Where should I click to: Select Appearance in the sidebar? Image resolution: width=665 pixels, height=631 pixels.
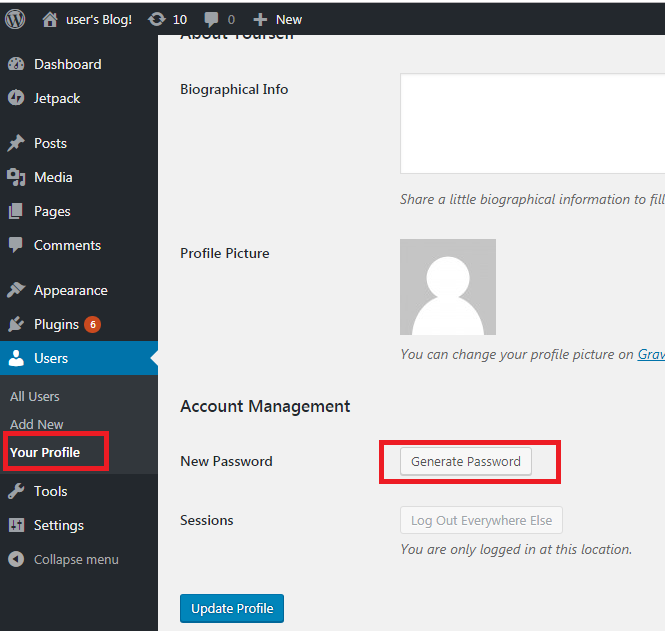point(71,291)
